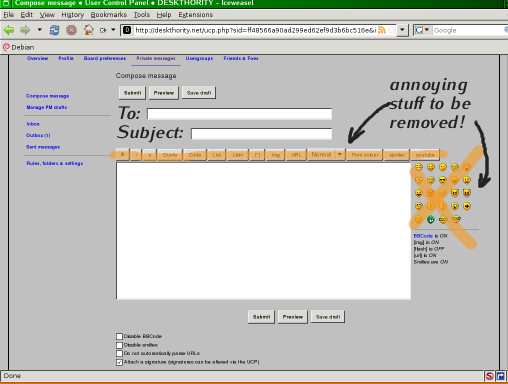
Task: Switch to the Usergroups tab
Action: 199,58
